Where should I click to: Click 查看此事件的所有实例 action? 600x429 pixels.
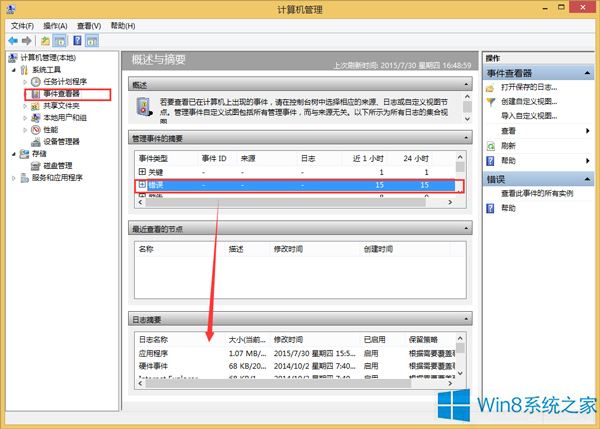click(537, 194)
